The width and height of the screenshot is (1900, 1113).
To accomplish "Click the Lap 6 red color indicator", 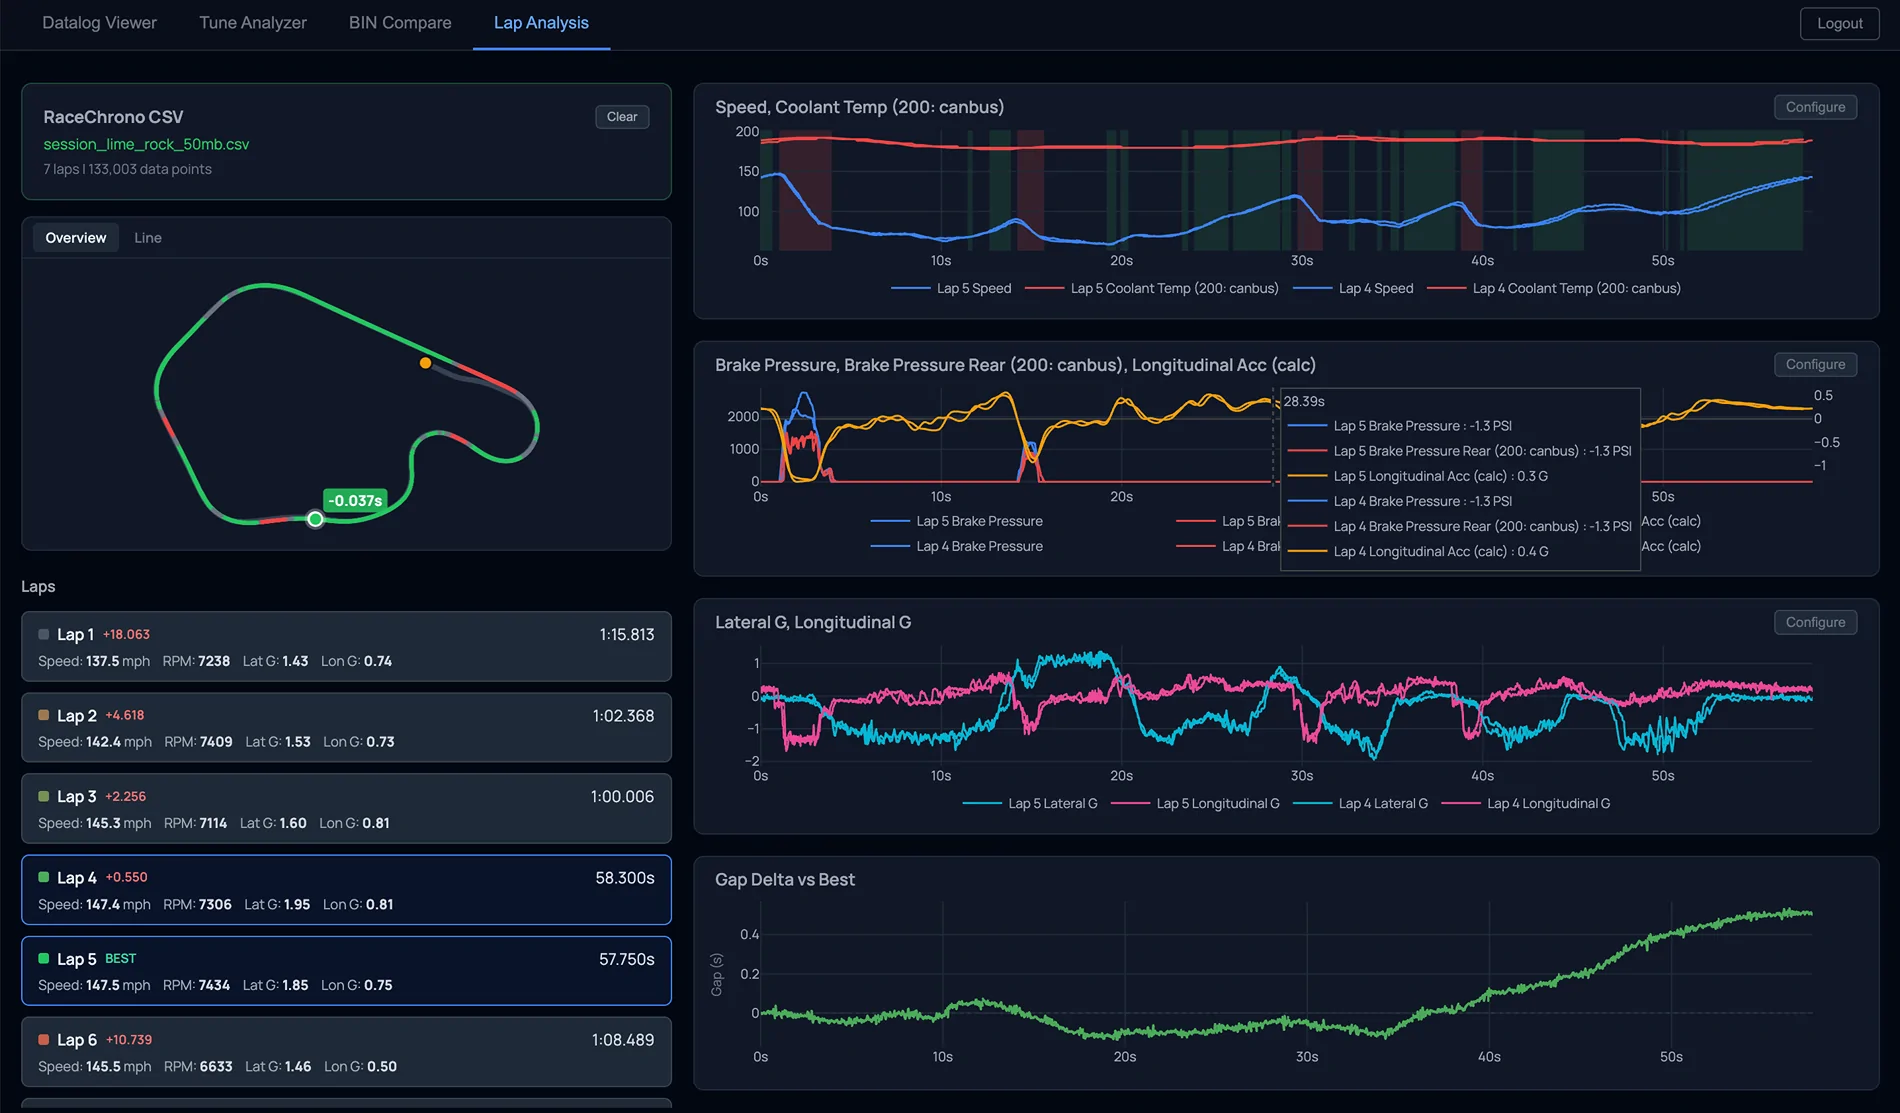I will [x=44, y=1040].
